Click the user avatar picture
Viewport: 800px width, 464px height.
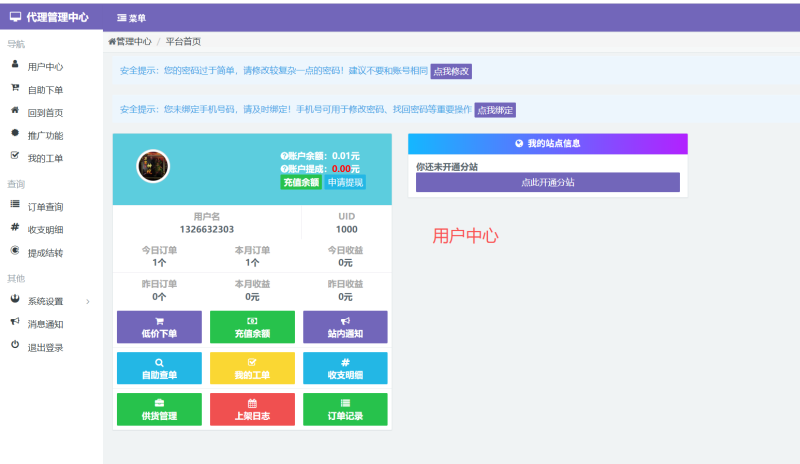tap(153, 166)
